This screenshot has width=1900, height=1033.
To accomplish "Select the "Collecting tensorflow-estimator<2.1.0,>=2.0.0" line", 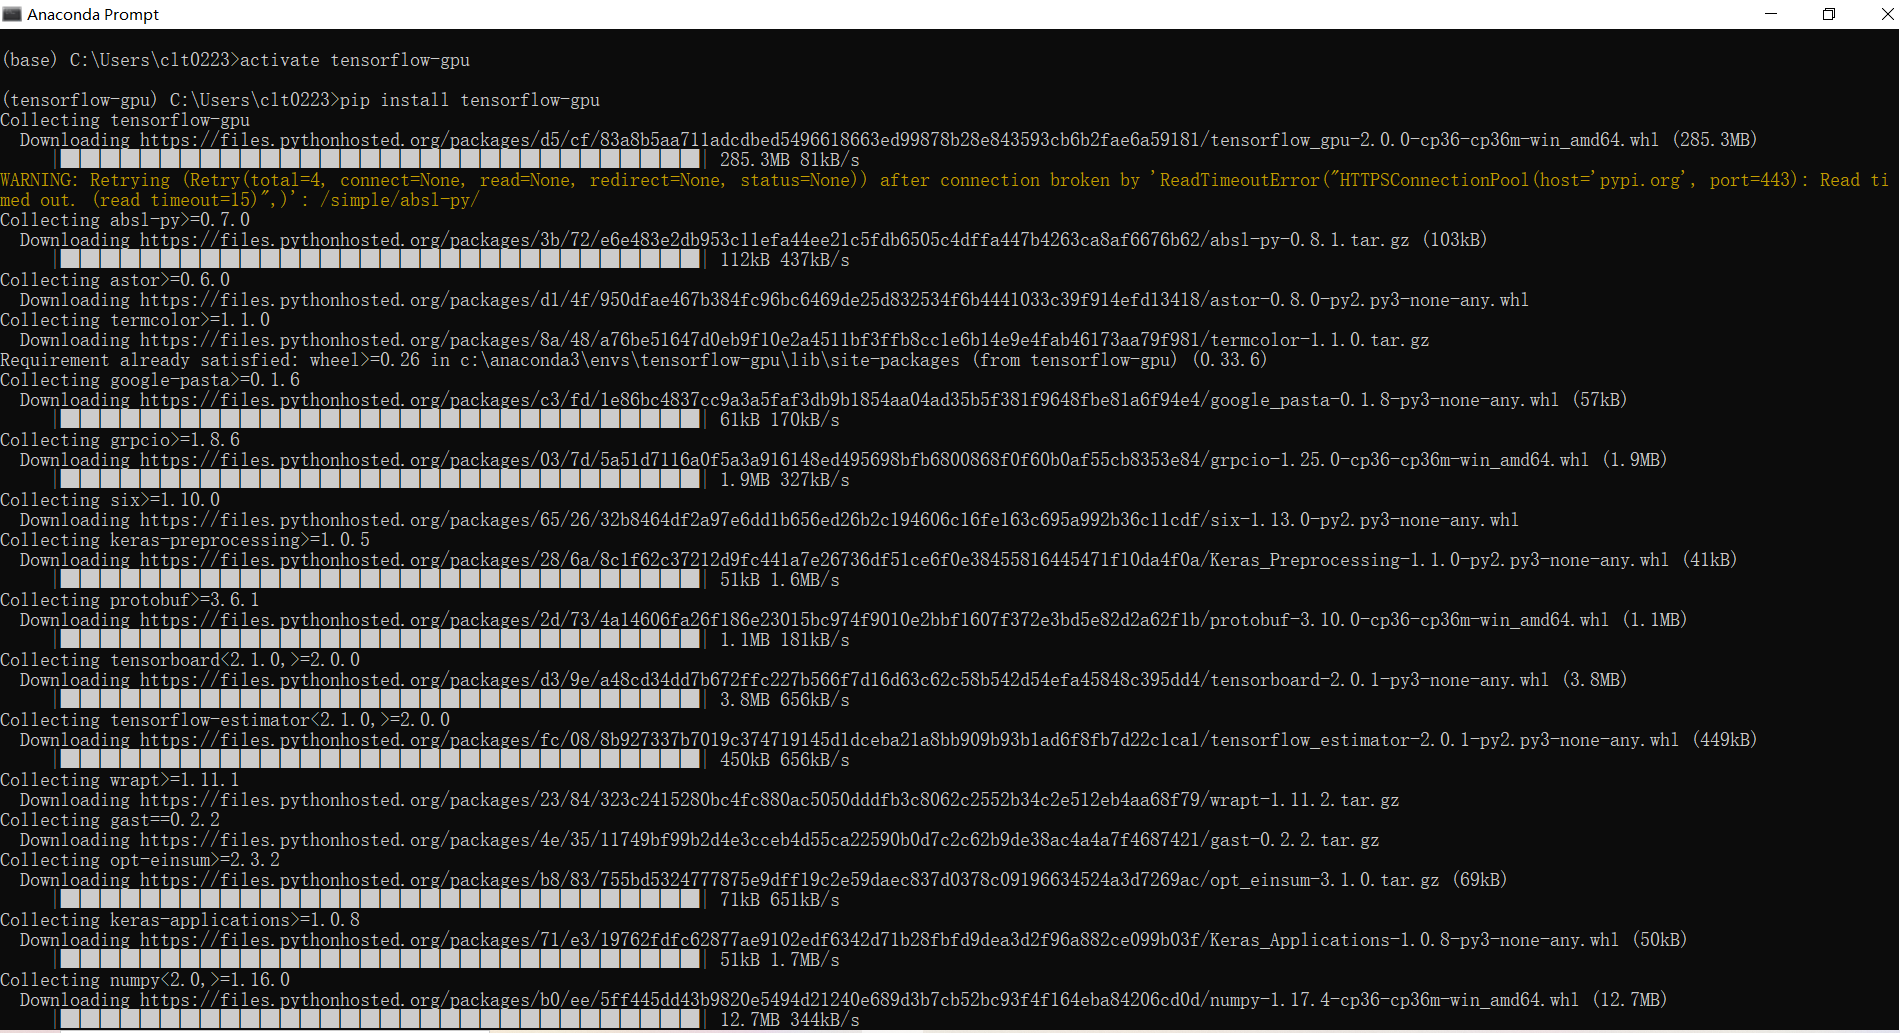I will tap(225, 720).
